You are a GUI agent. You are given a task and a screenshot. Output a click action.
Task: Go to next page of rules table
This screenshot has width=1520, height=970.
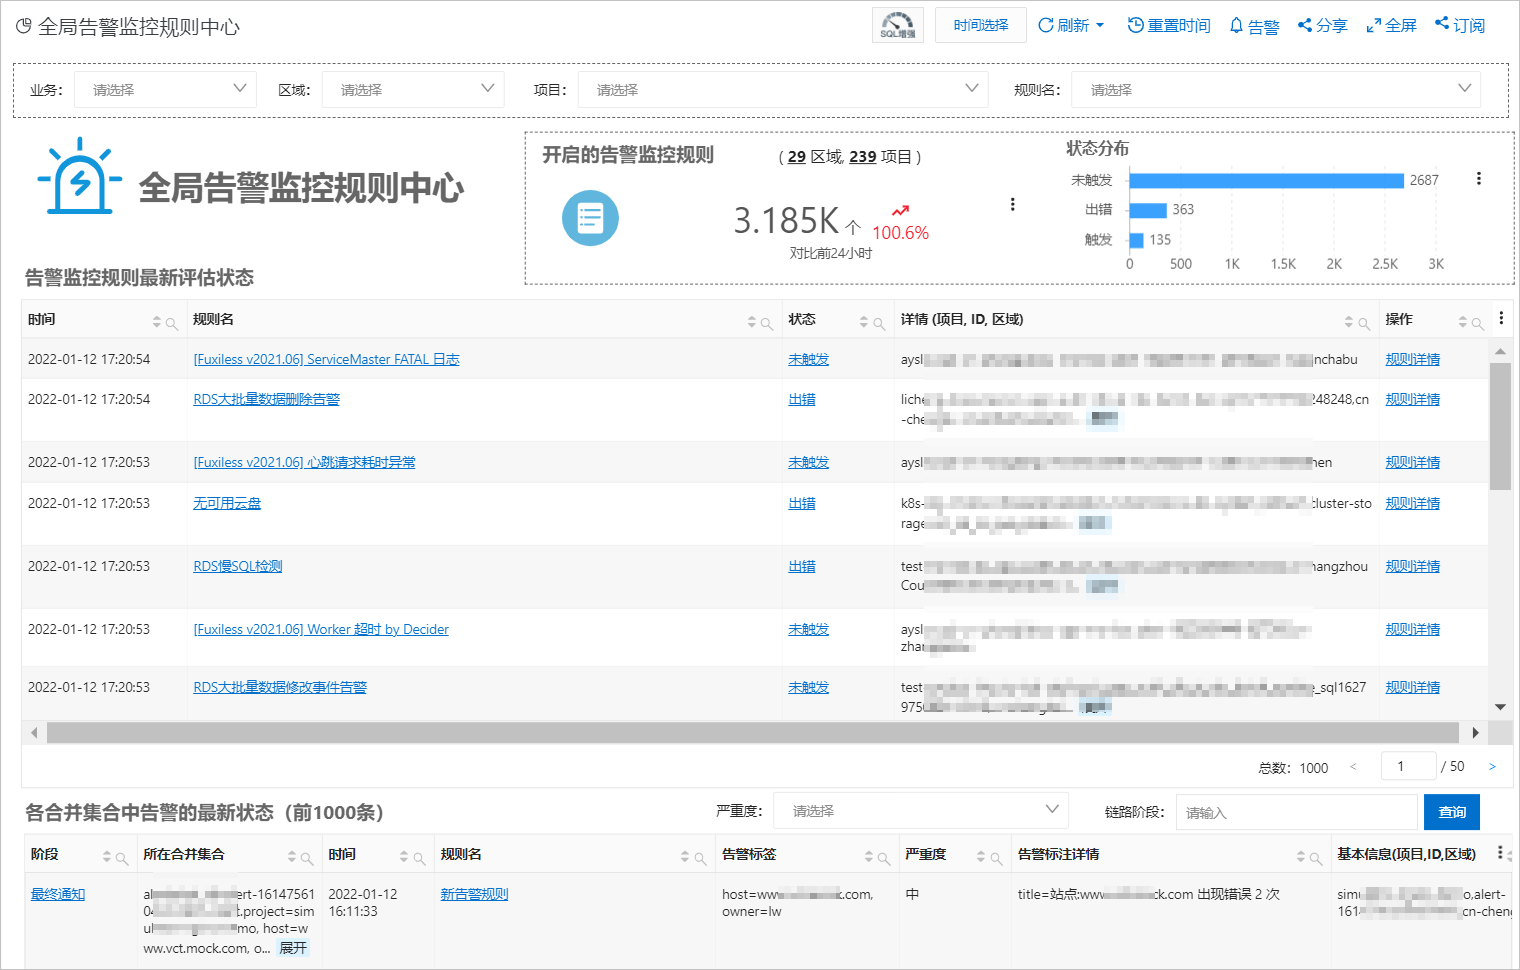point(1492,767)
